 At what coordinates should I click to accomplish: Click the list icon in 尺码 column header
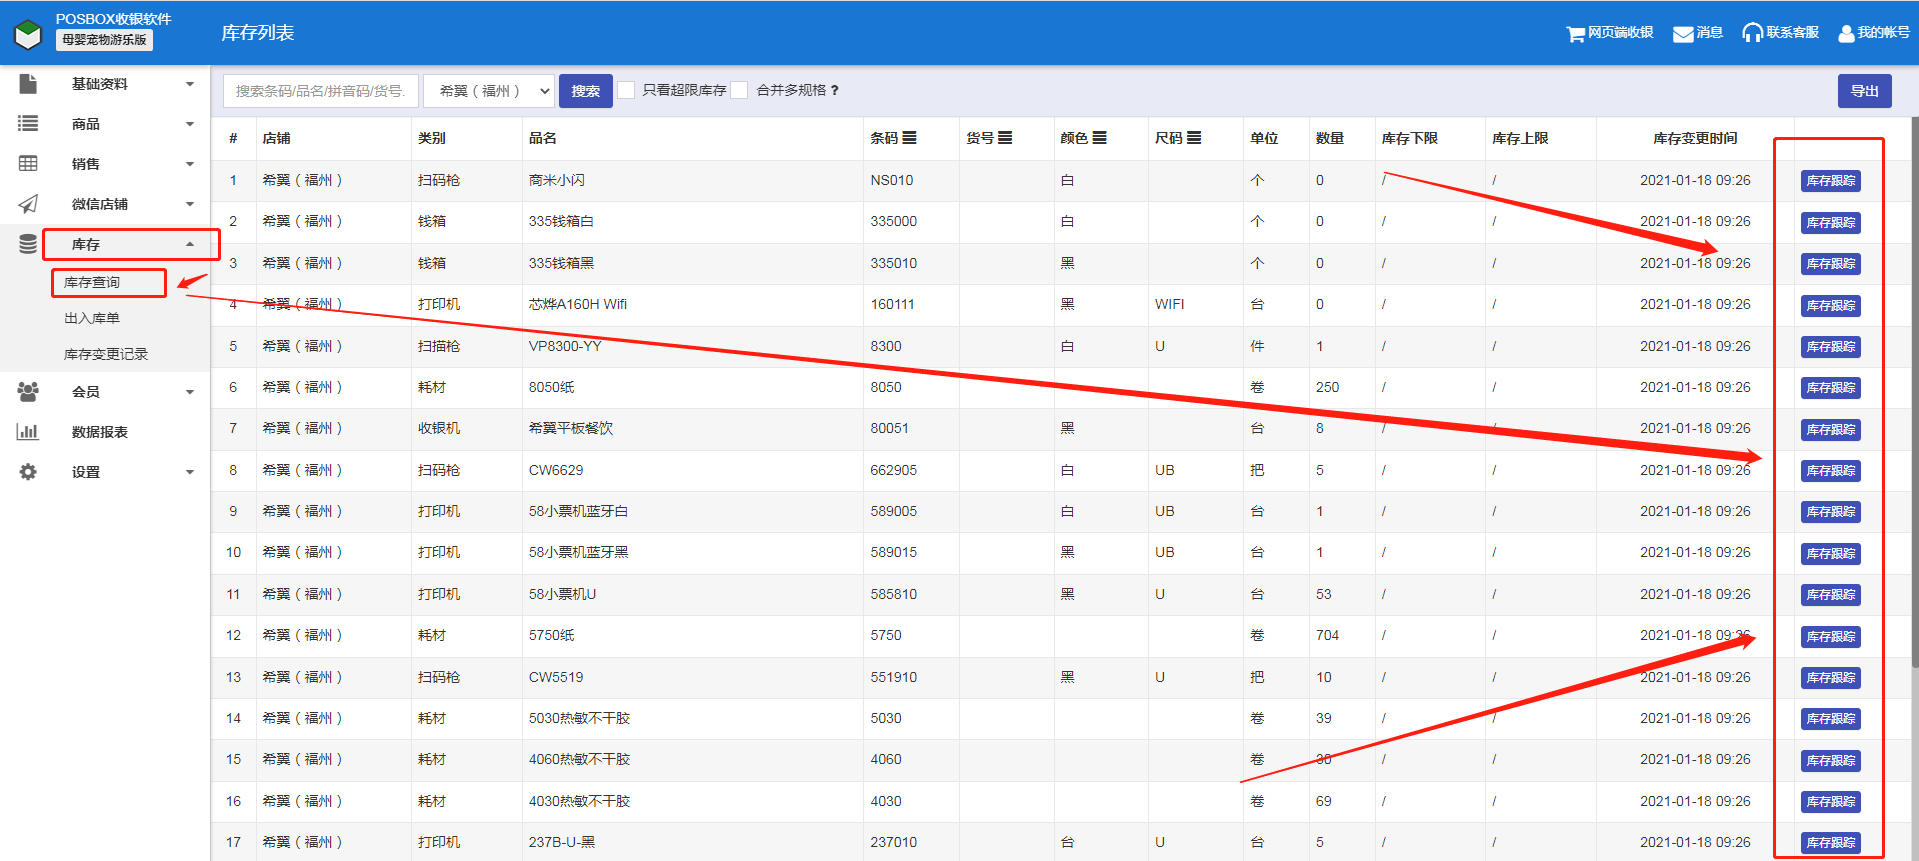point(1194,138)
